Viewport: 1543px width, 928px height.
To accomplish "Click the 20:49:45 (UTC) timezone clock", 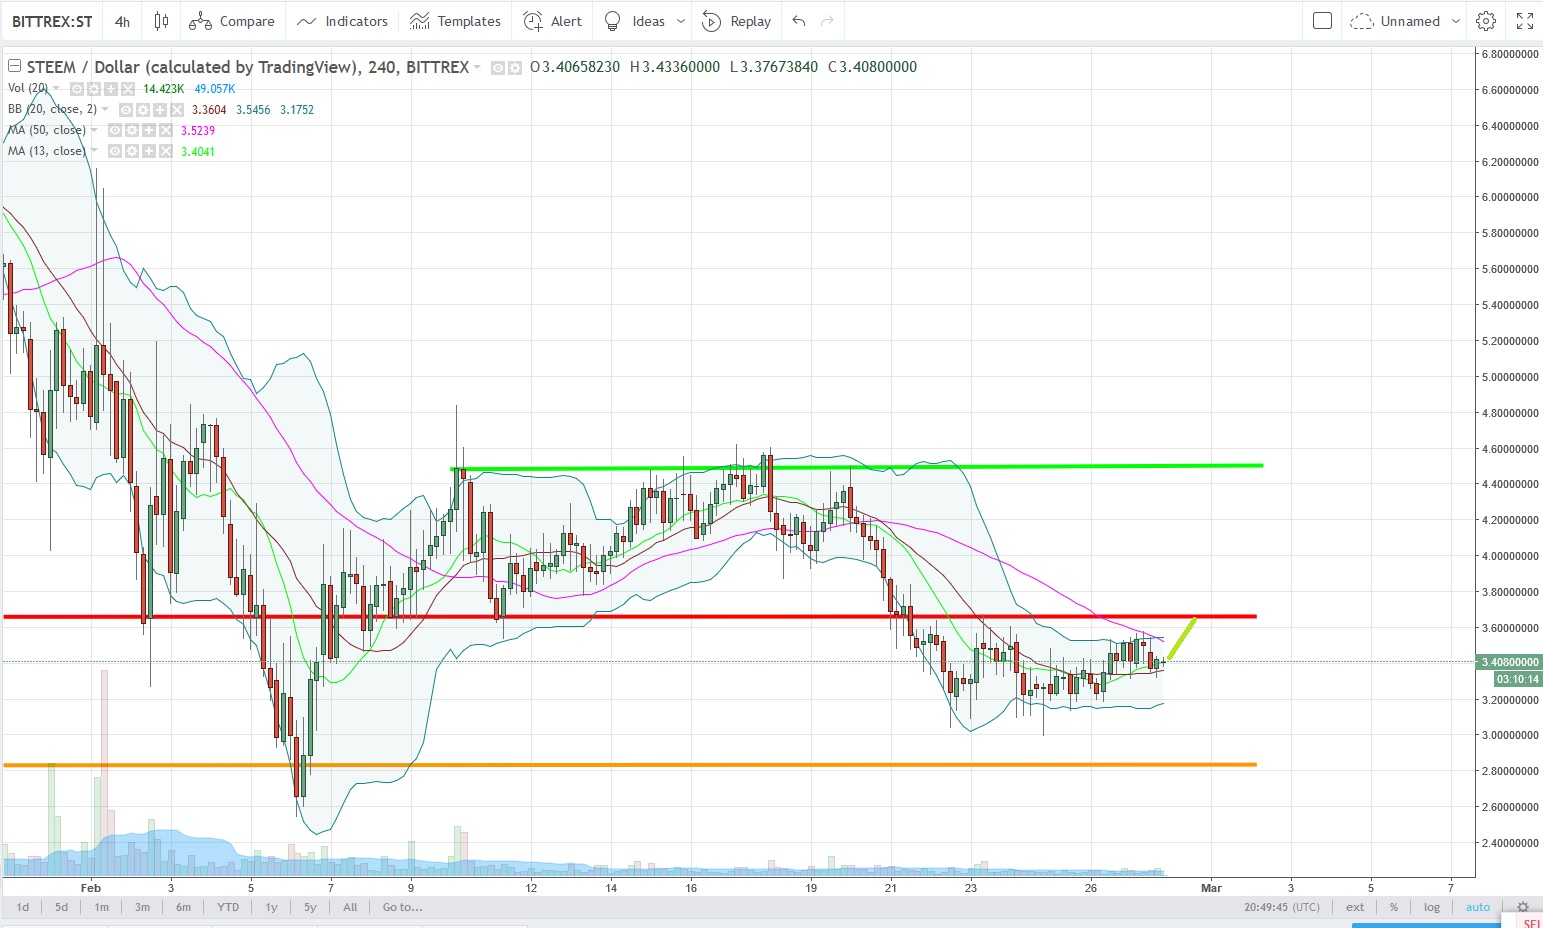I will tap(1281, 907).
